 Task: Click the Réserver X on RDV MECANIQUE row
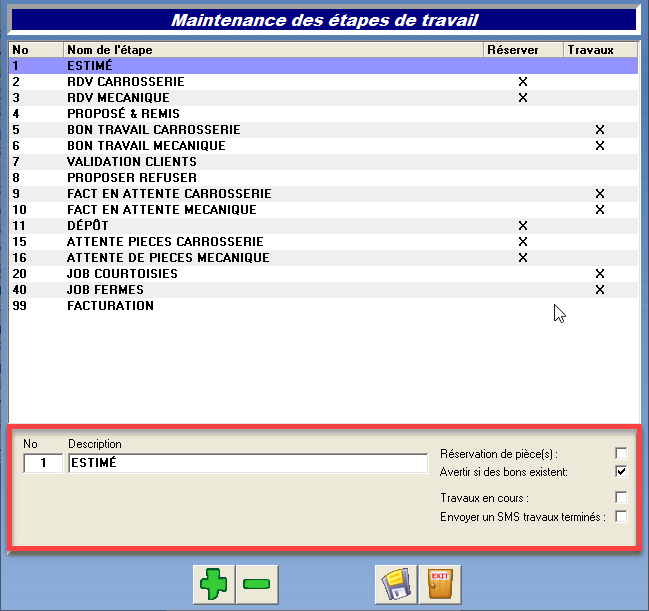coord(523,98)
